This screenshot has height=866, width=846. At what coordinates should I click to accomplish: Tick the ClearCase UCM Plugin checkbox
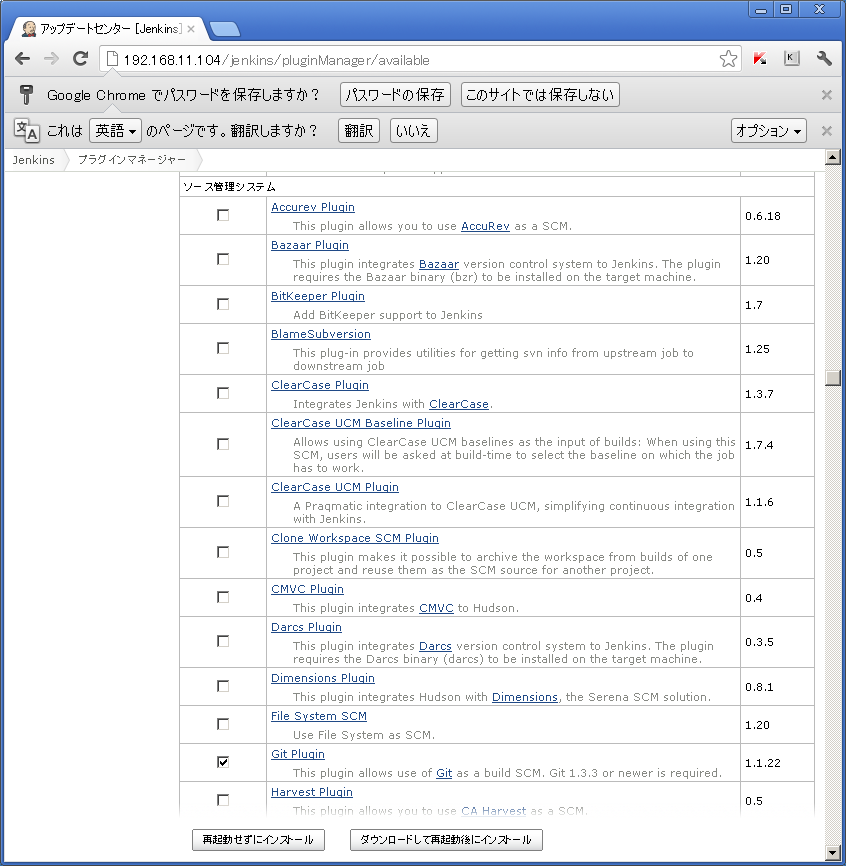tap(223, 501)
